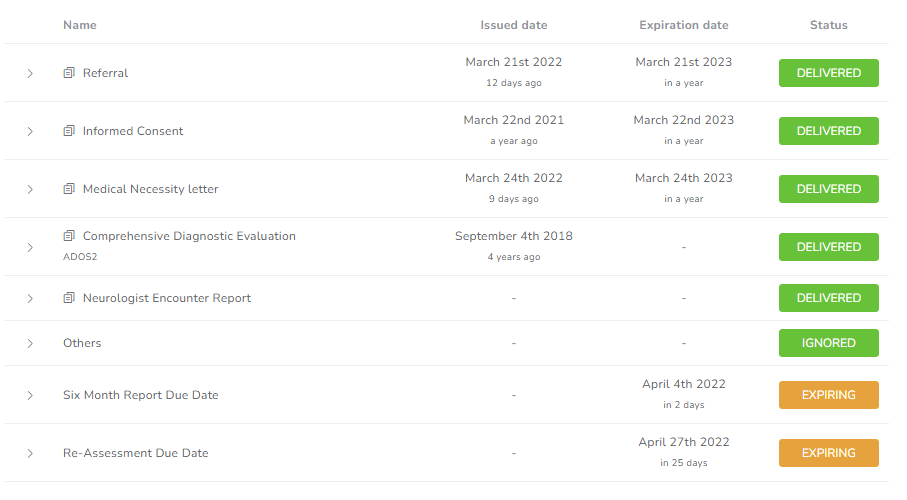
Task: Click the Comprehensive Diagnostic Evaluation document icon
Action: click(69, 236)
